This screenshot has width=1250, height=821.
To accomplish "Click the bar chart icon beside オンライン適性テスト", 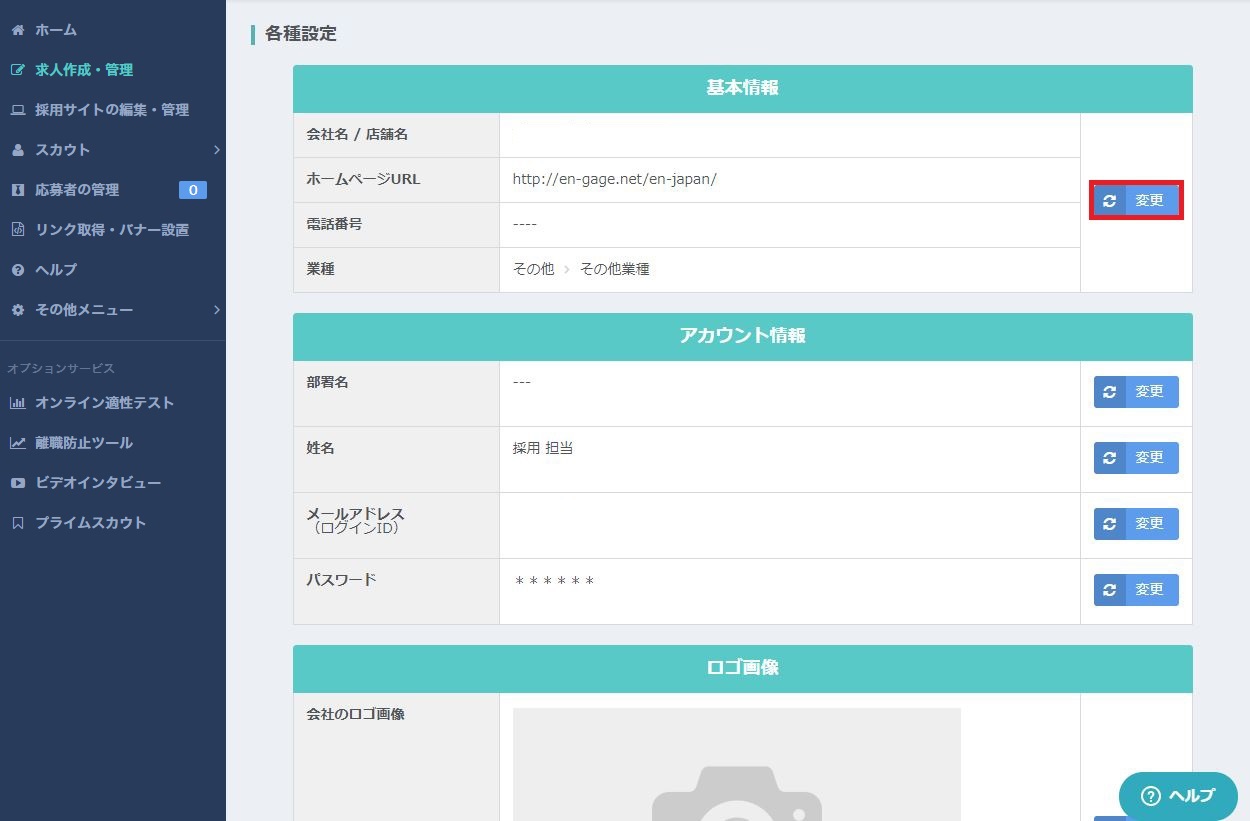I will click(x=17, y=403).
